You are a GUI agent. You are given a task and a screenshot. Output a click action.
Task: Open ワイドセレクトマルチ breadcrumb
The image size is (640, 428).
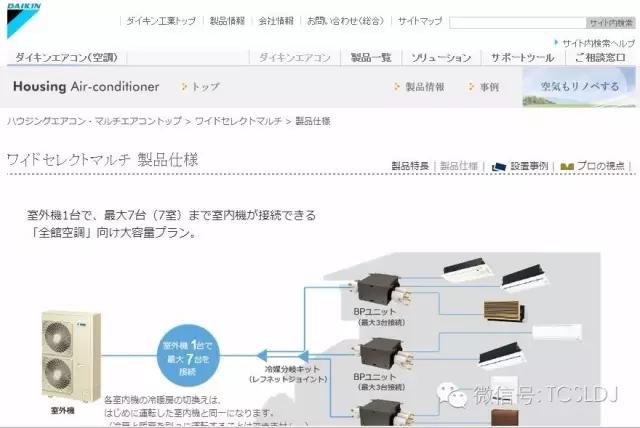pyautogui.click(x=238, y=121)
